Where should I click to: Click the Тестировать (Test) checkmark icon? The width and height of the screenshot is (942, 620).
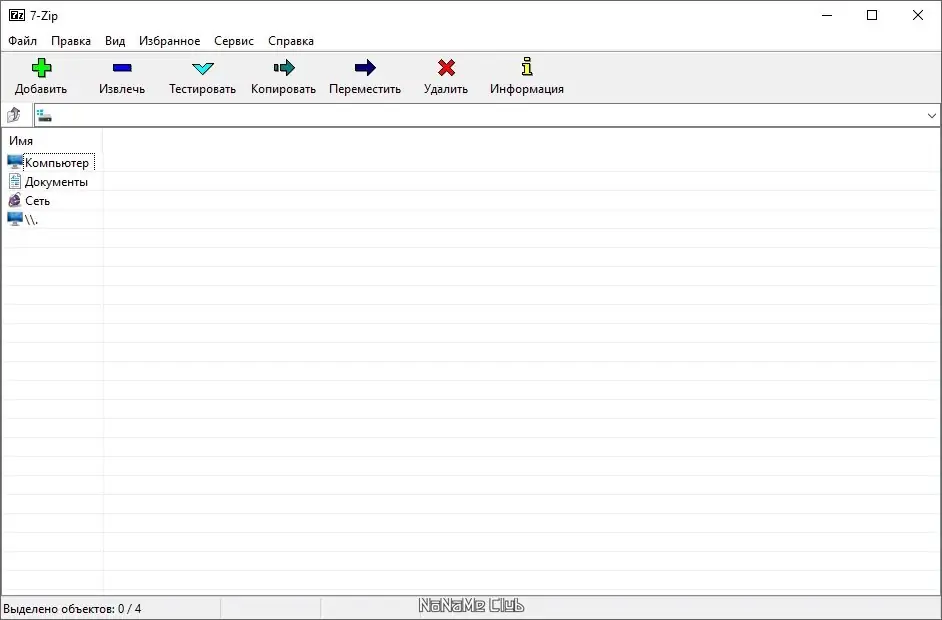point(201,68)
